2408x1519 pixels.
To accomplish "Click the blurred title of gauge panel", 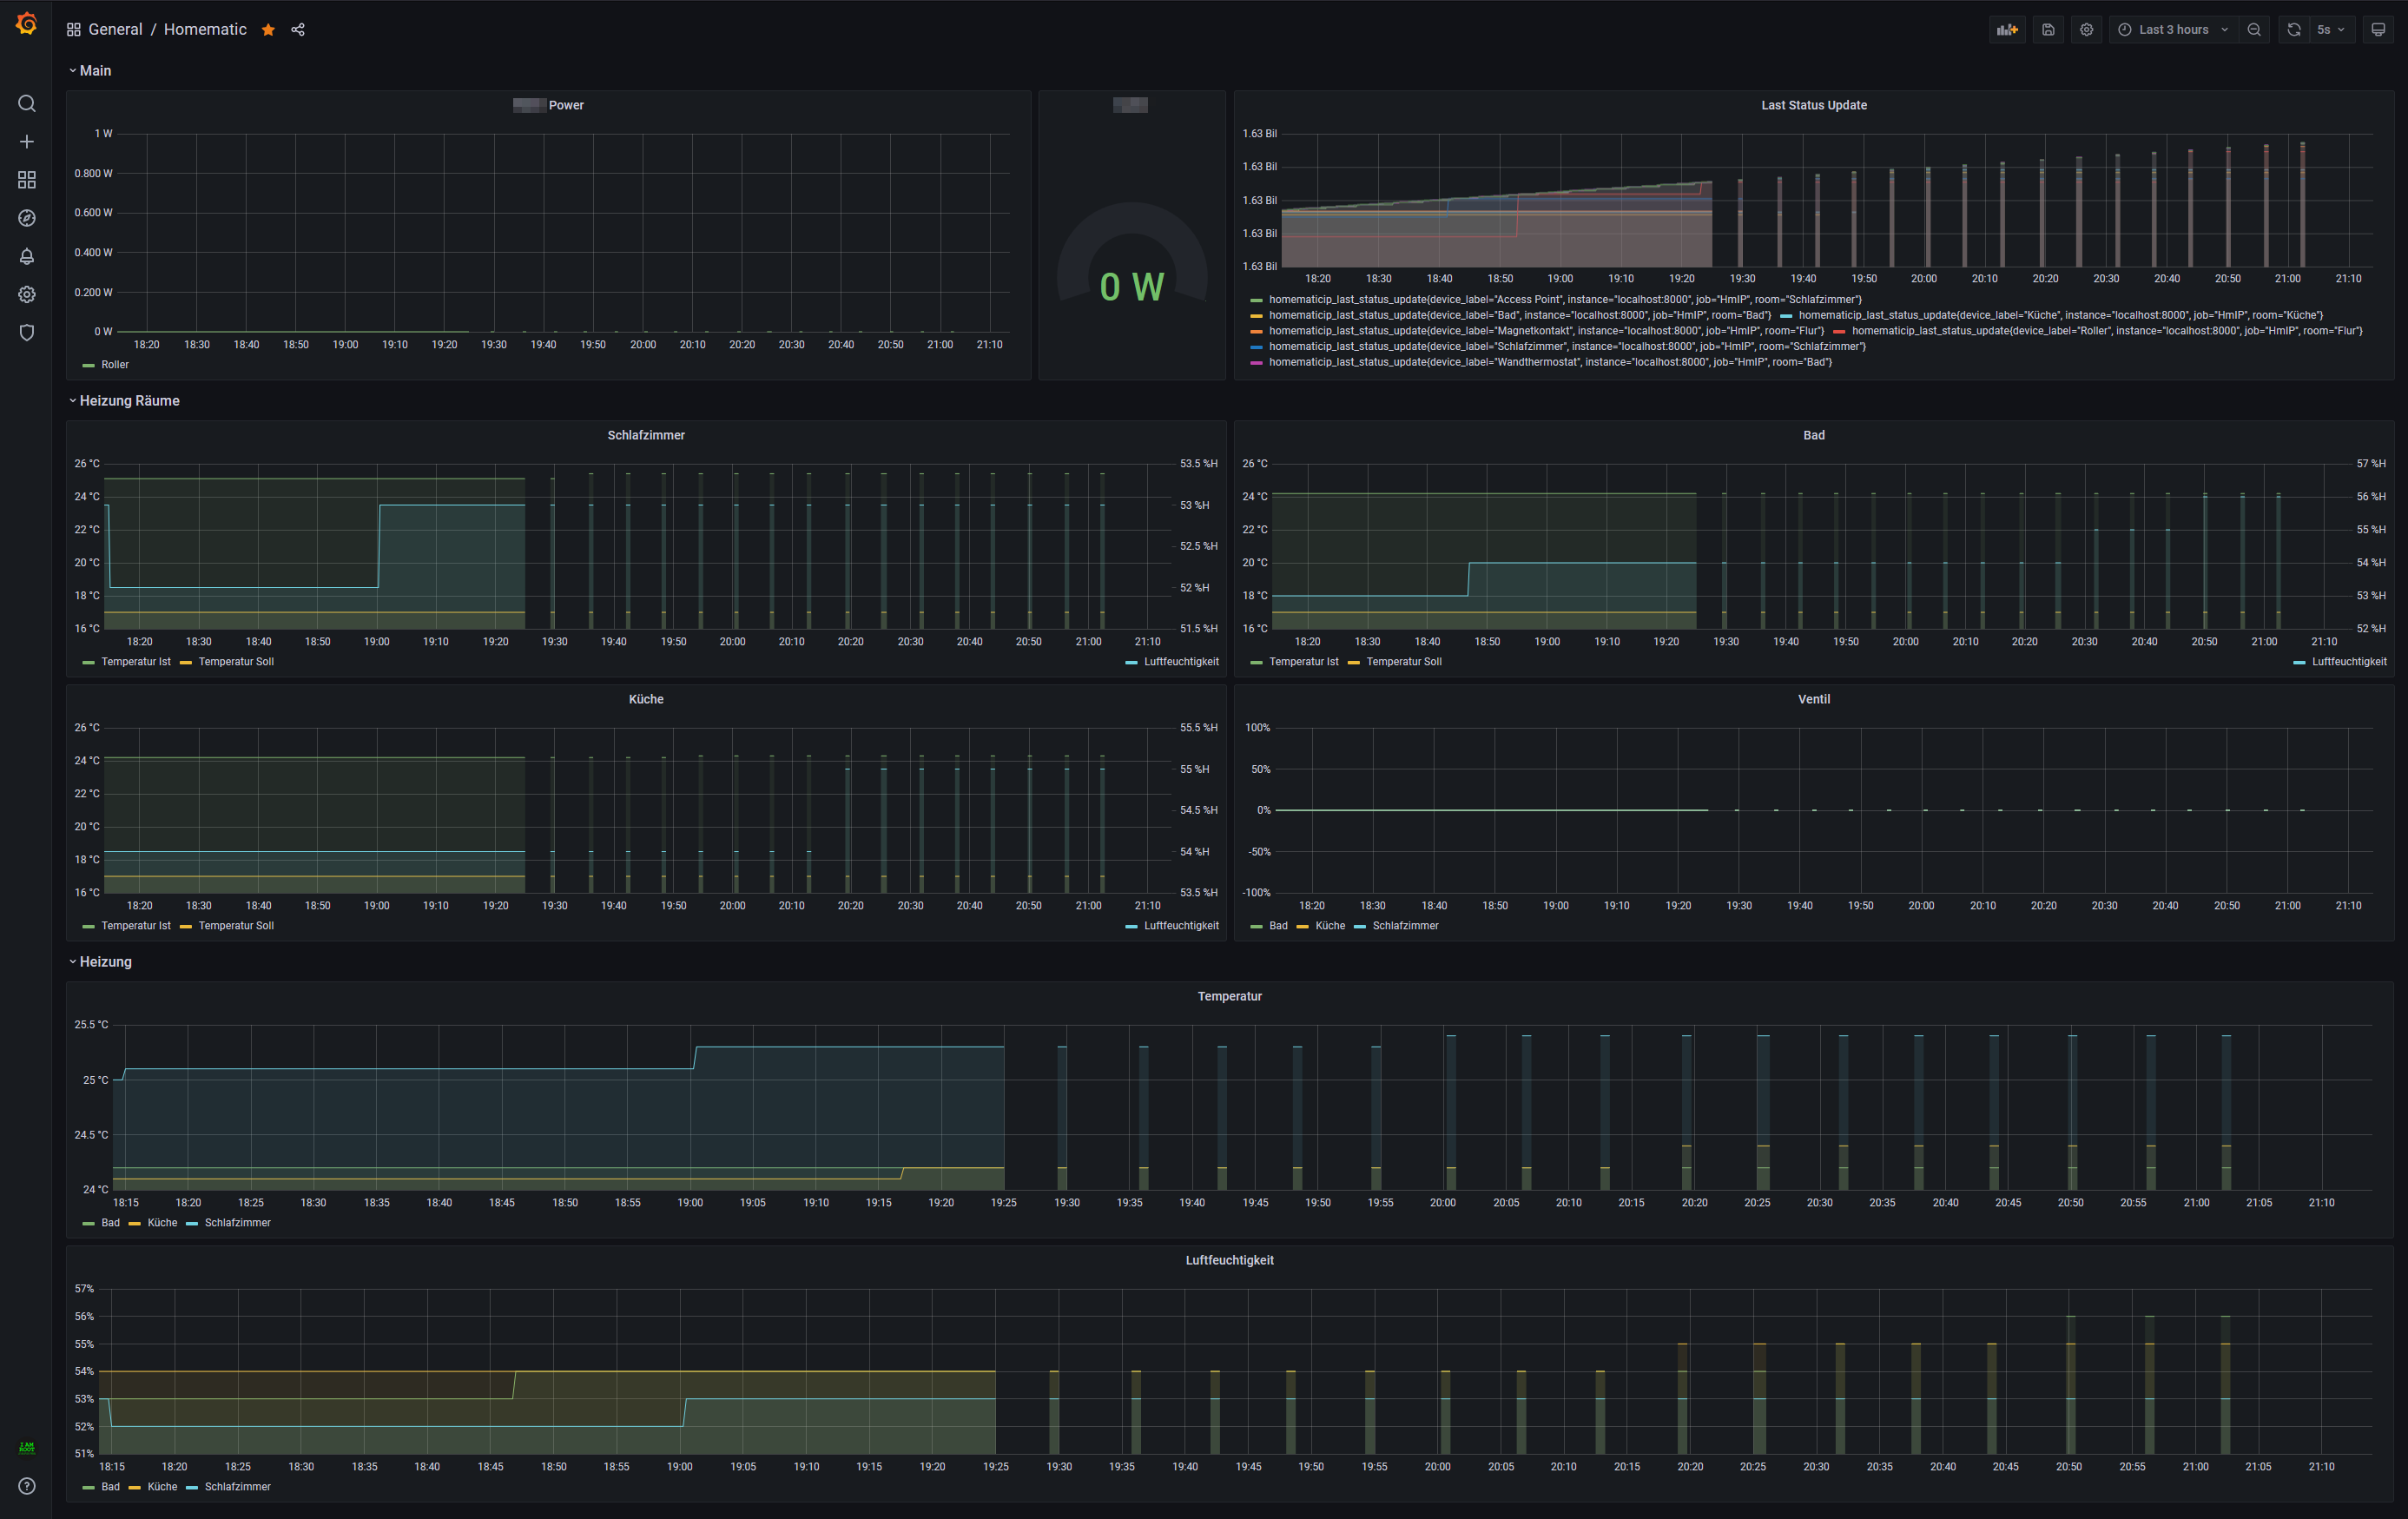I will pos(1130,105).
